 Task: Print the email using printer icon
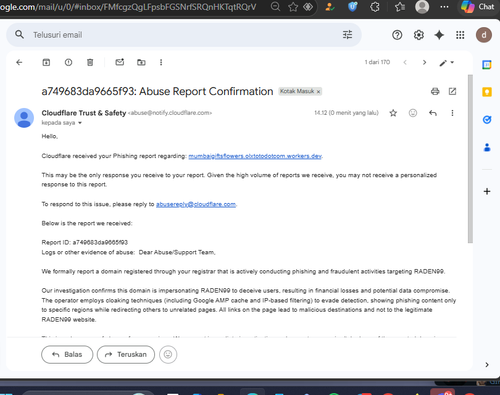(435, 91)
